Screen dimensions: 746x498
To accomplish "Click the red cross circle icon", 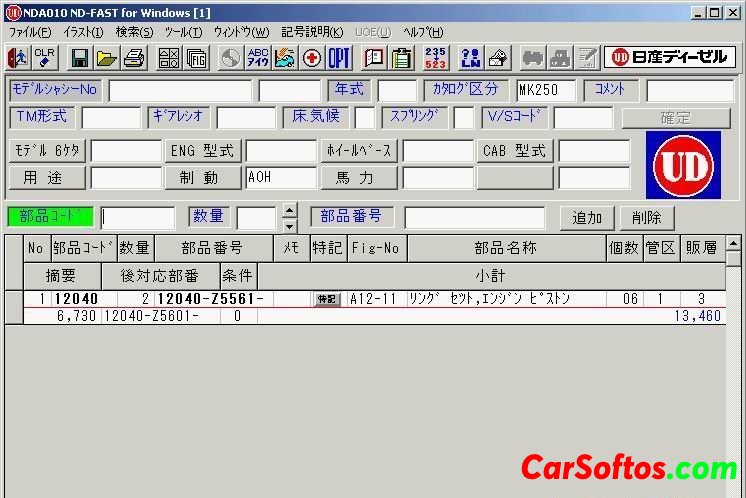I will (x=312, y=57).
